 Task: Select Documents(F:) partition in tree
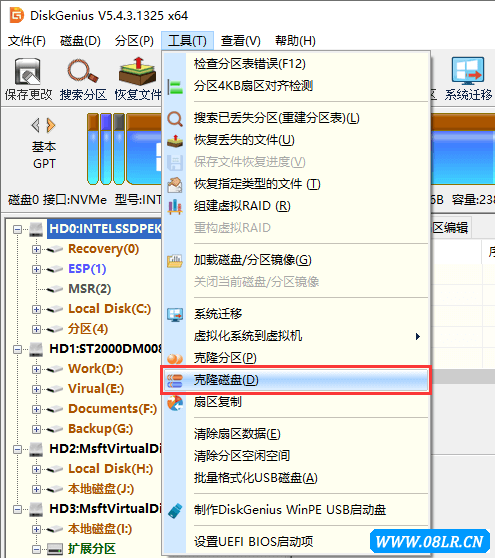(x=112, y=409)
